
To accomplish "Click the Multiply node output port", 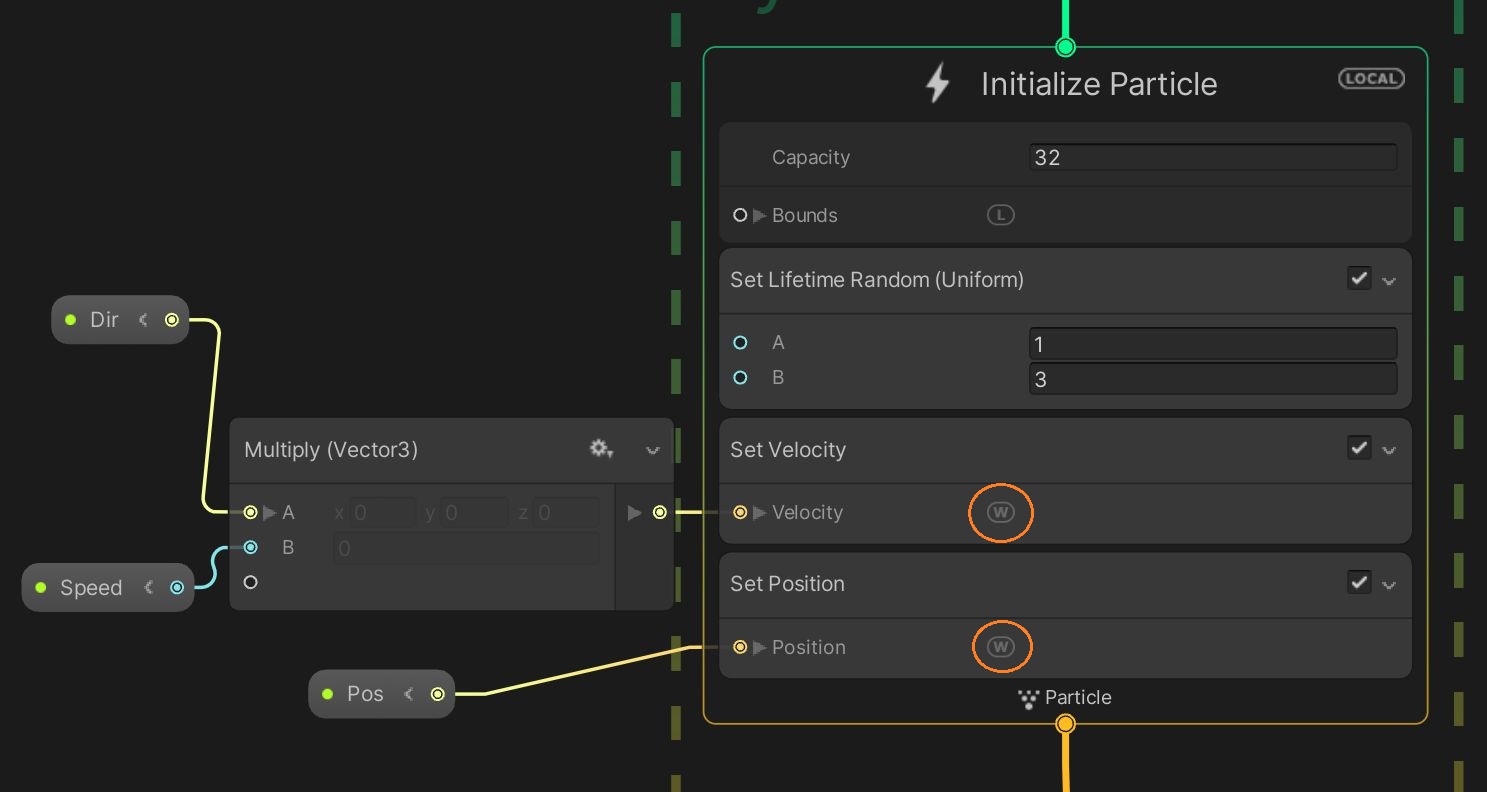I will click(x=659, y=512).
